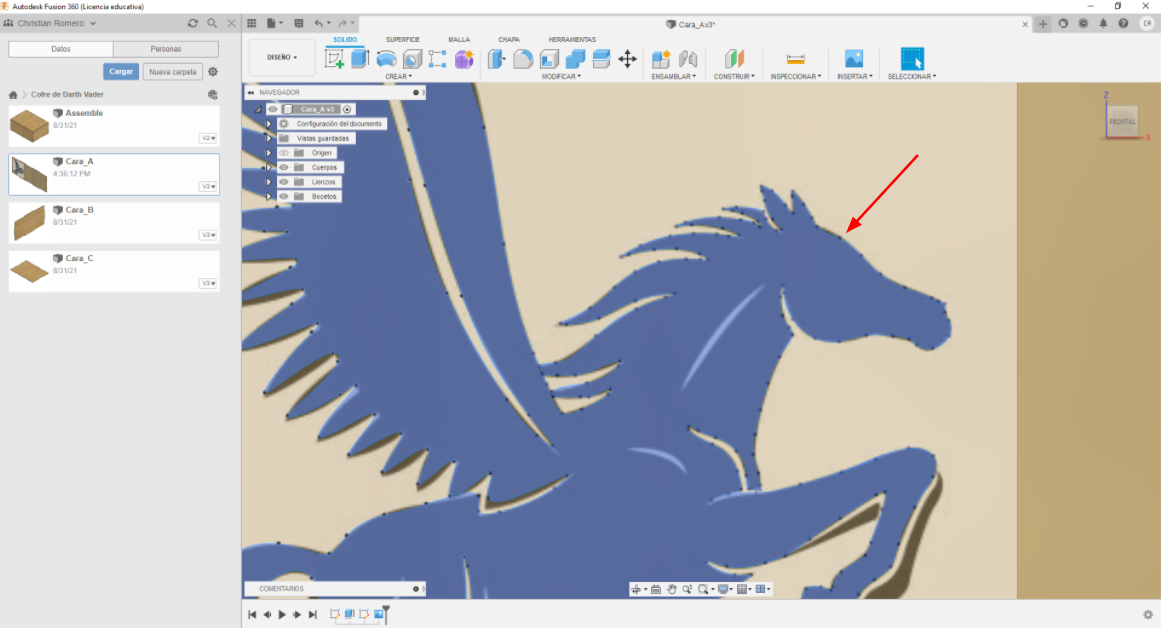Viewport: 1161px width, 628px height.
Task: Open the CREAR dropdown menu
Action: coord(398,76)
